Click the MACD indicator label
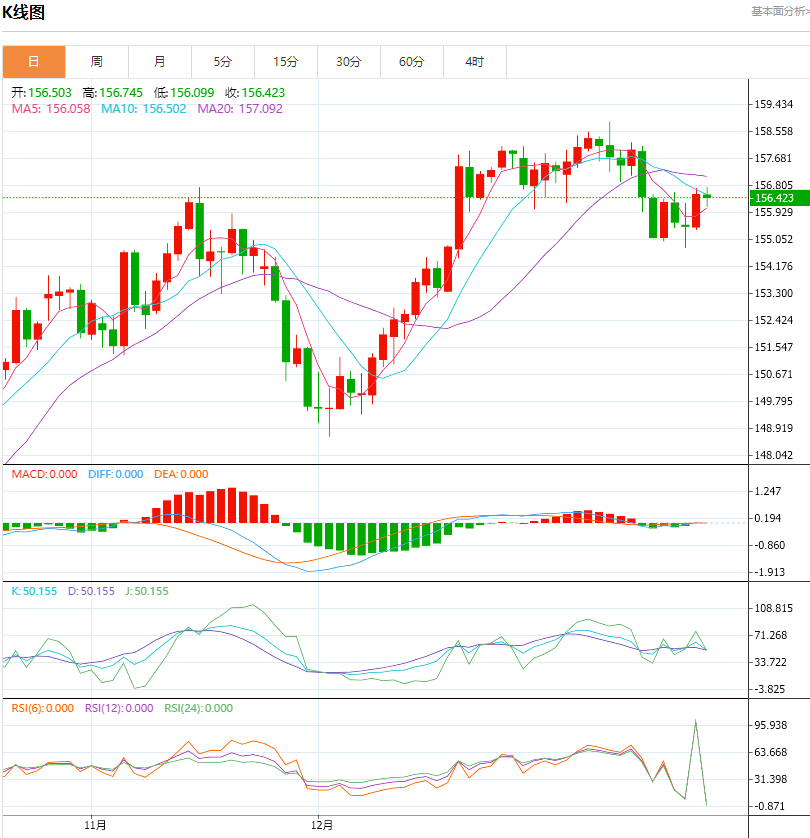 click(x=44, y=474)
